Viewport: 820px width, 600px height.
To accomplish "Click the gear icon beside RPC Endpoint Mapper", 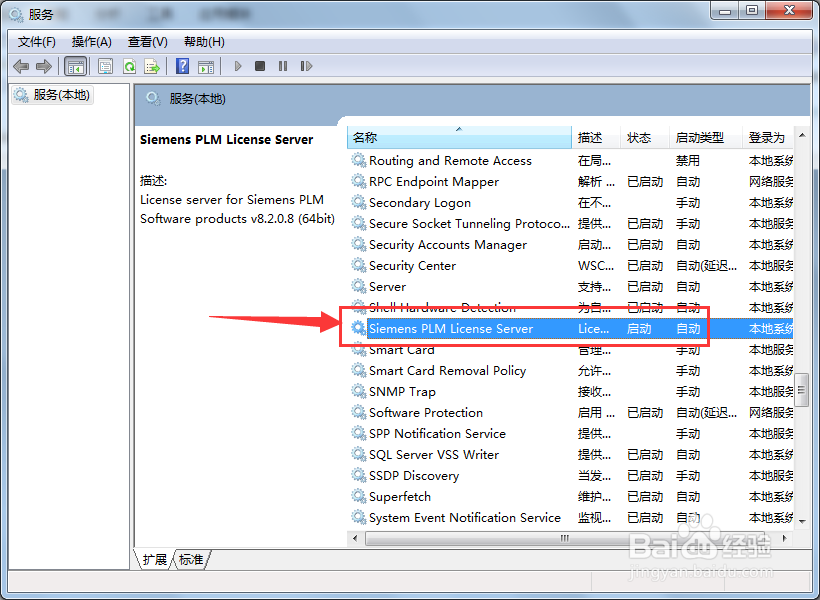I will point(358,181).
